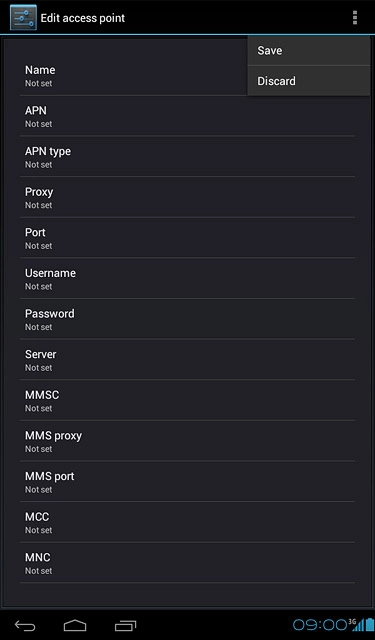Open the Name setting
375x640 pixels.
pos(134,76)
